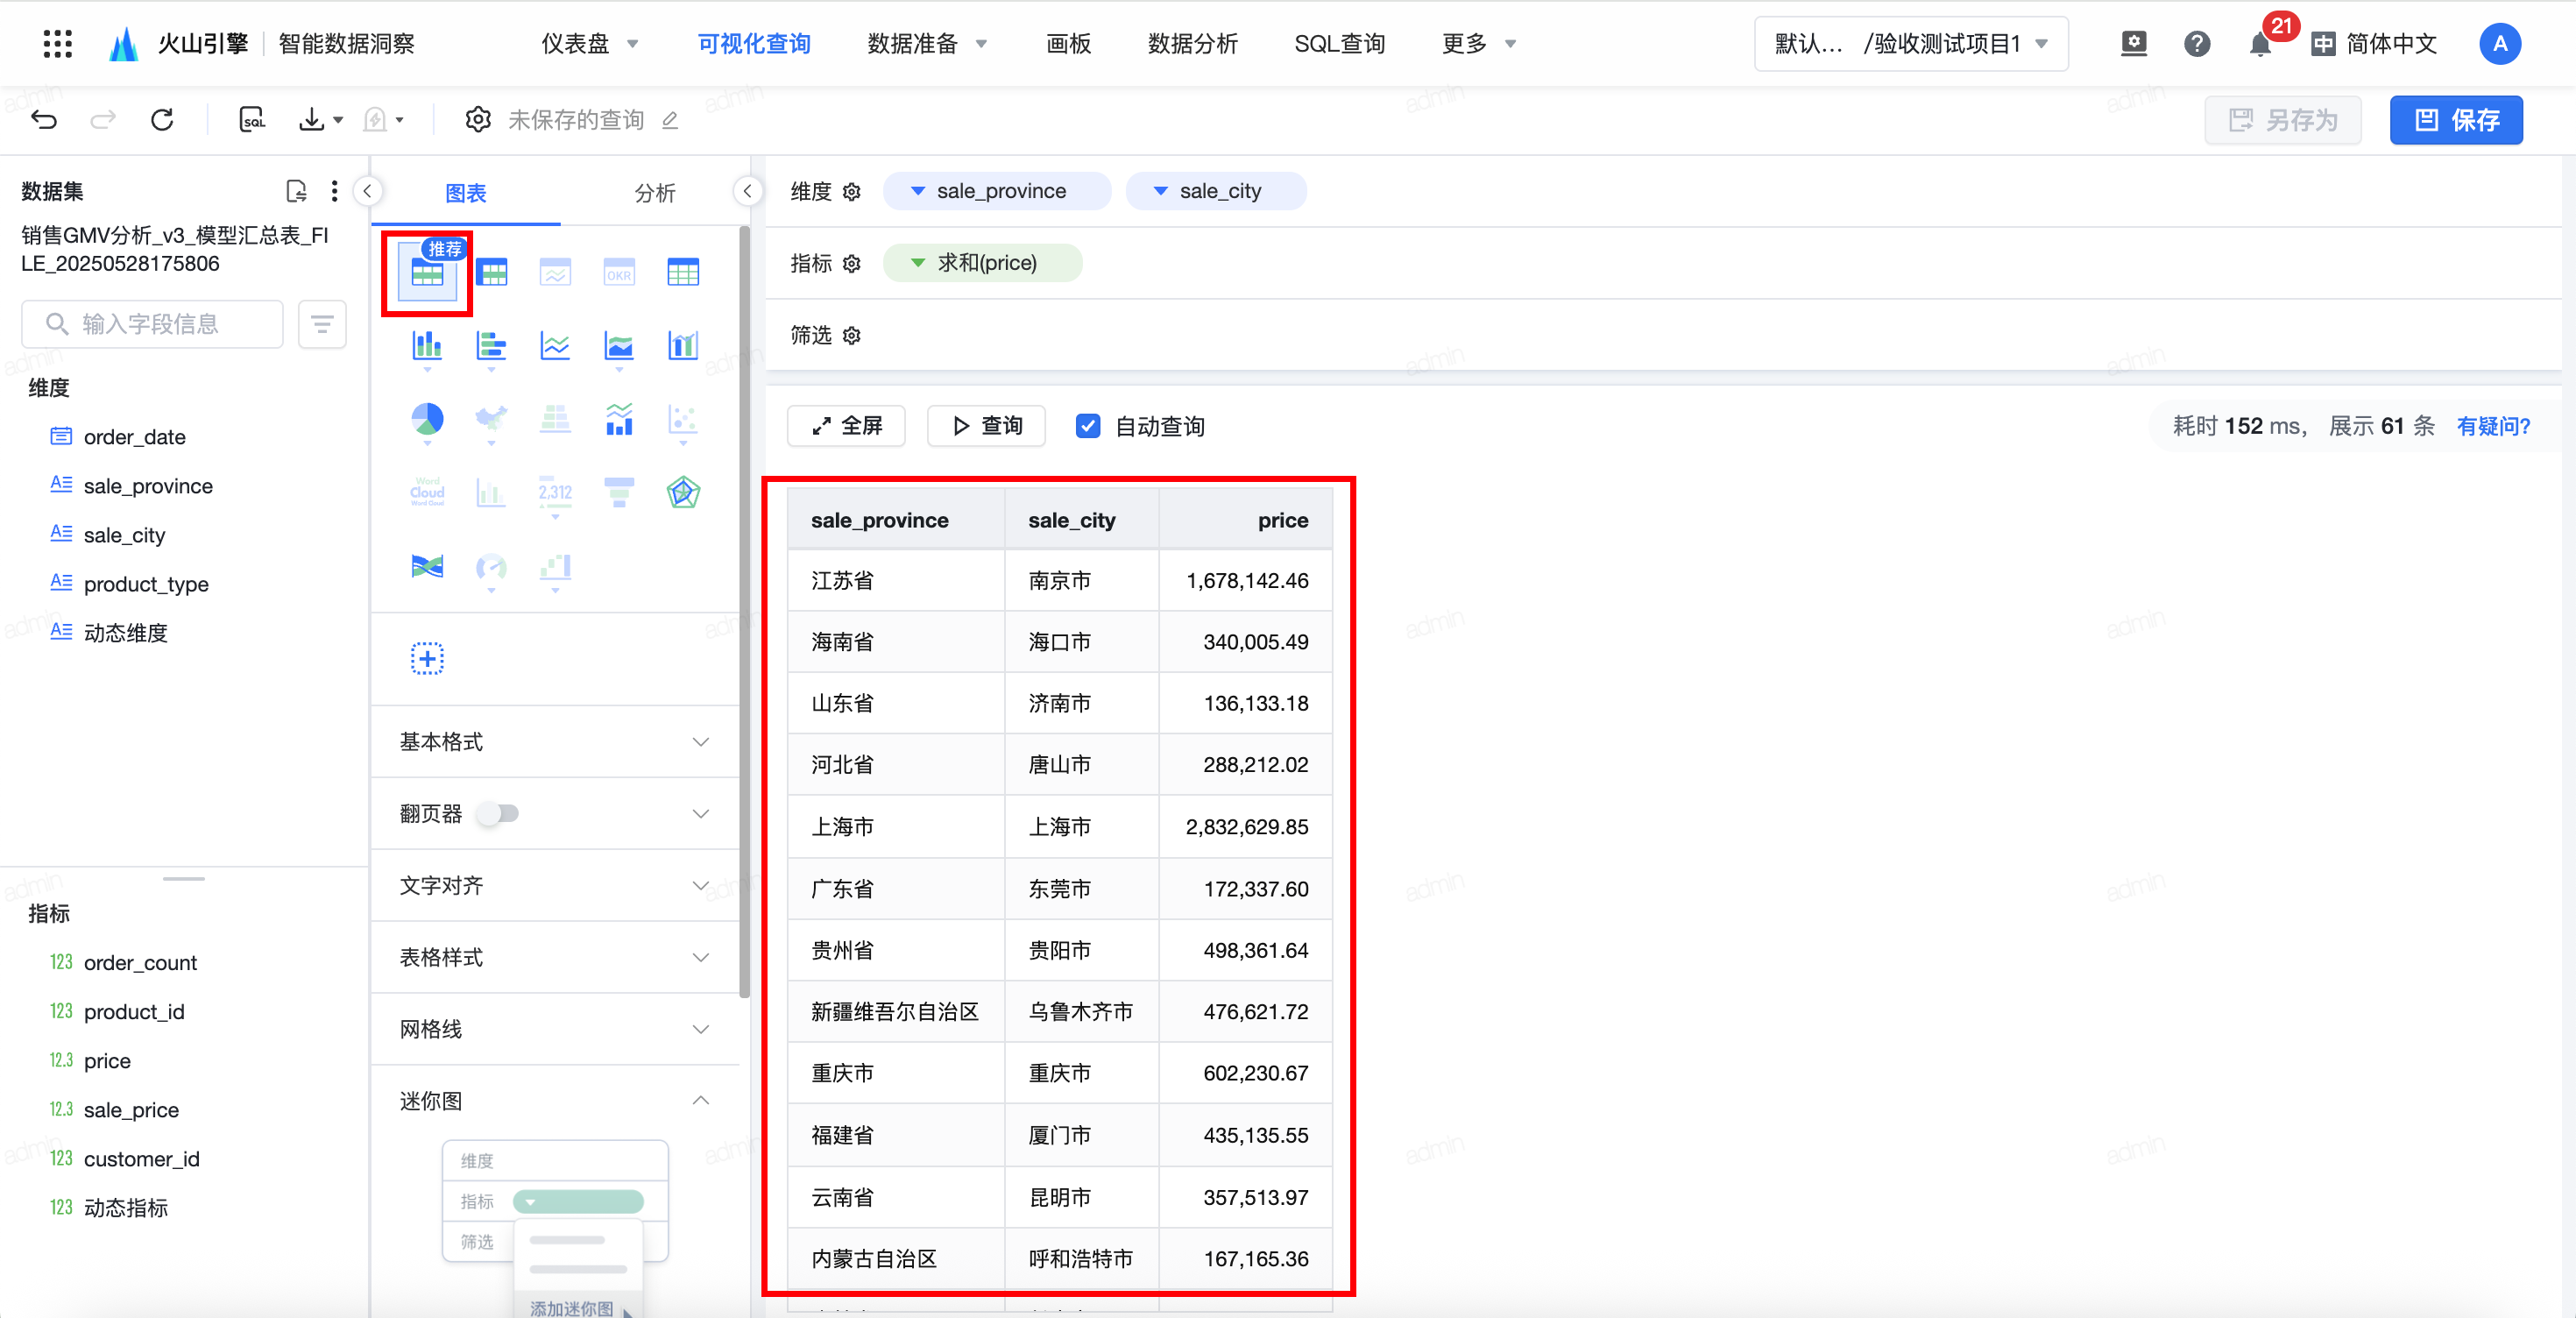Click the refresh icon in toolbar

coord(162,120)
